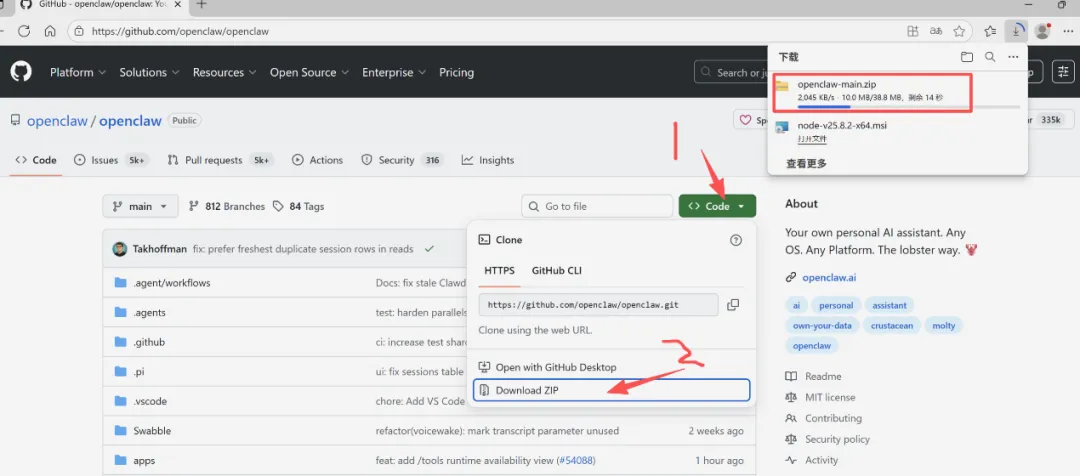Click the openclaw-main.zip download progress bar
The width and height of the screenshot is (1080, 476).
[908, 107]
